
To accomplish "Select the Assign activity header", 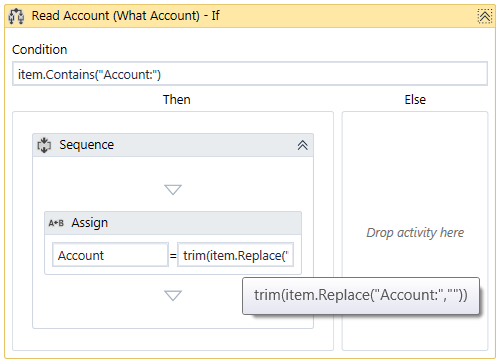I will tap(173, 223).
